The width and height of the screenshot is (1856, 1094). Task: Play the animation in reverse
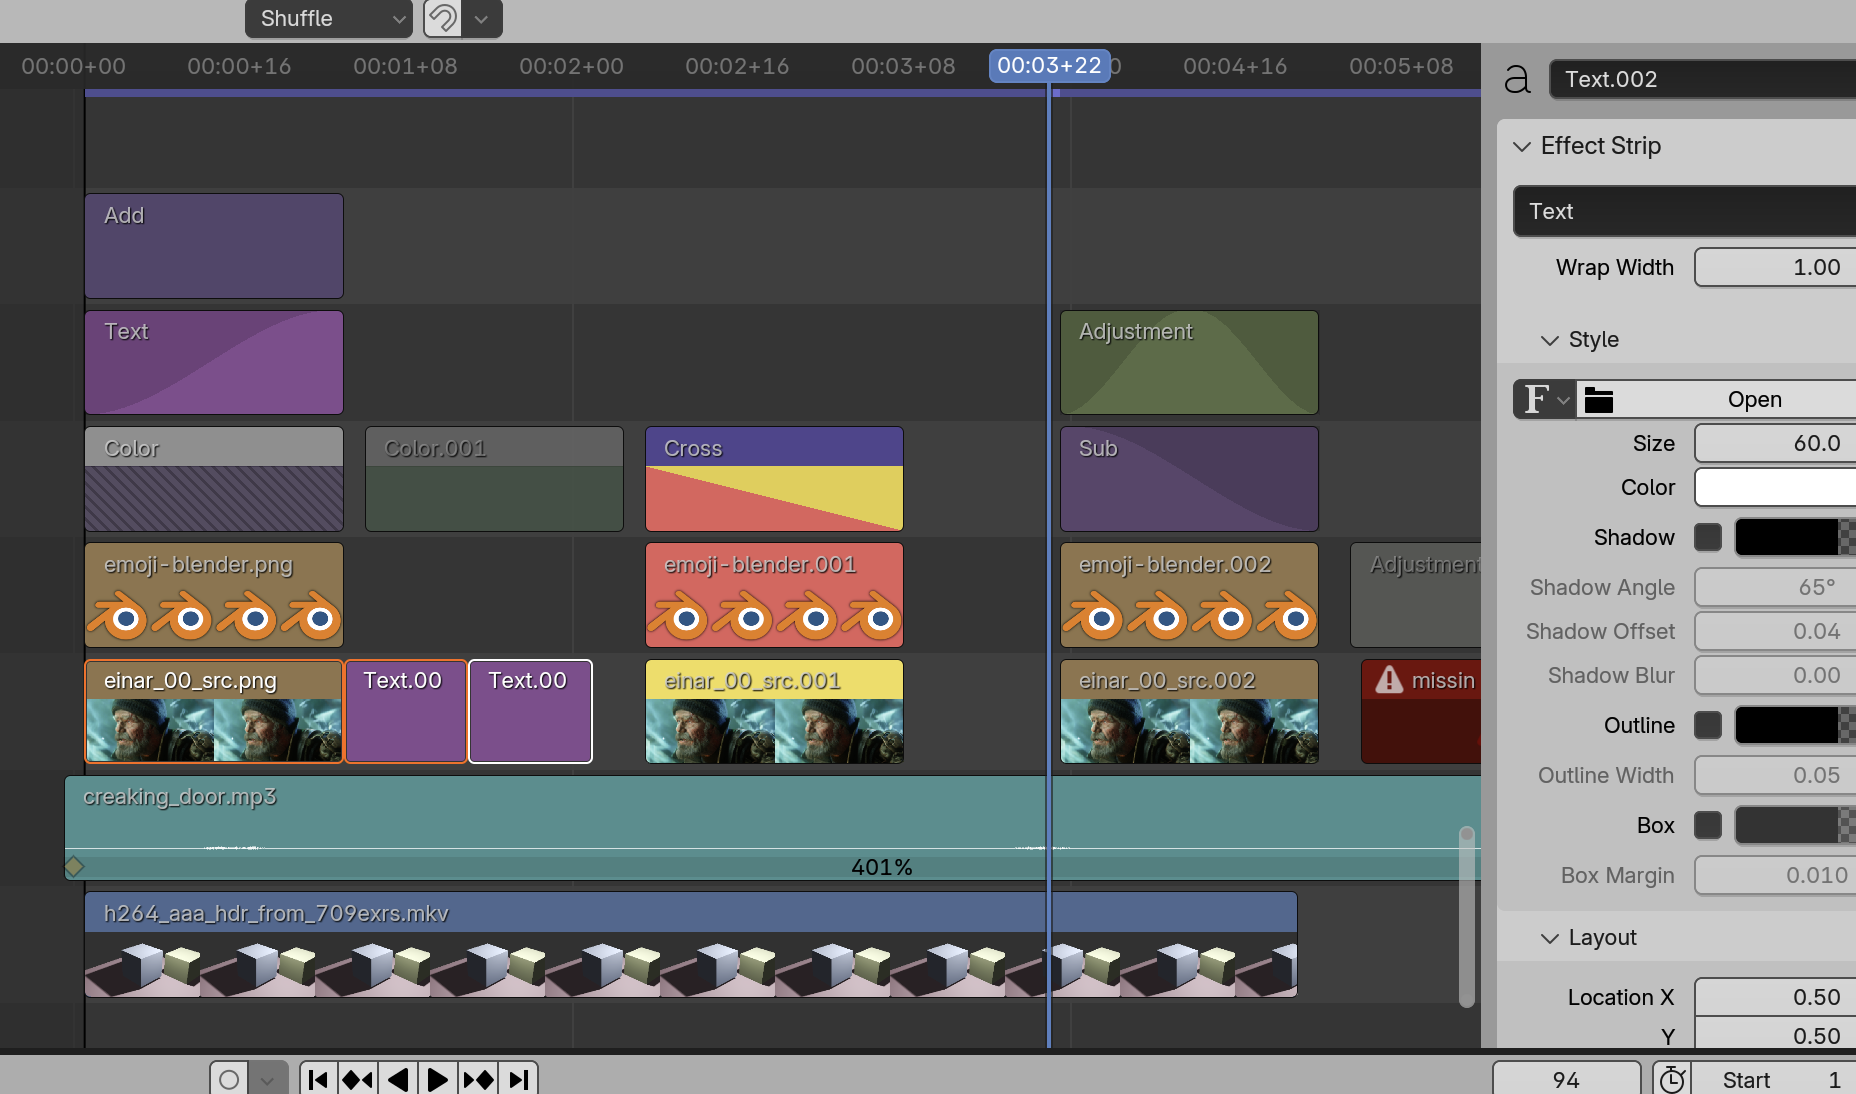coord(398,1079)
